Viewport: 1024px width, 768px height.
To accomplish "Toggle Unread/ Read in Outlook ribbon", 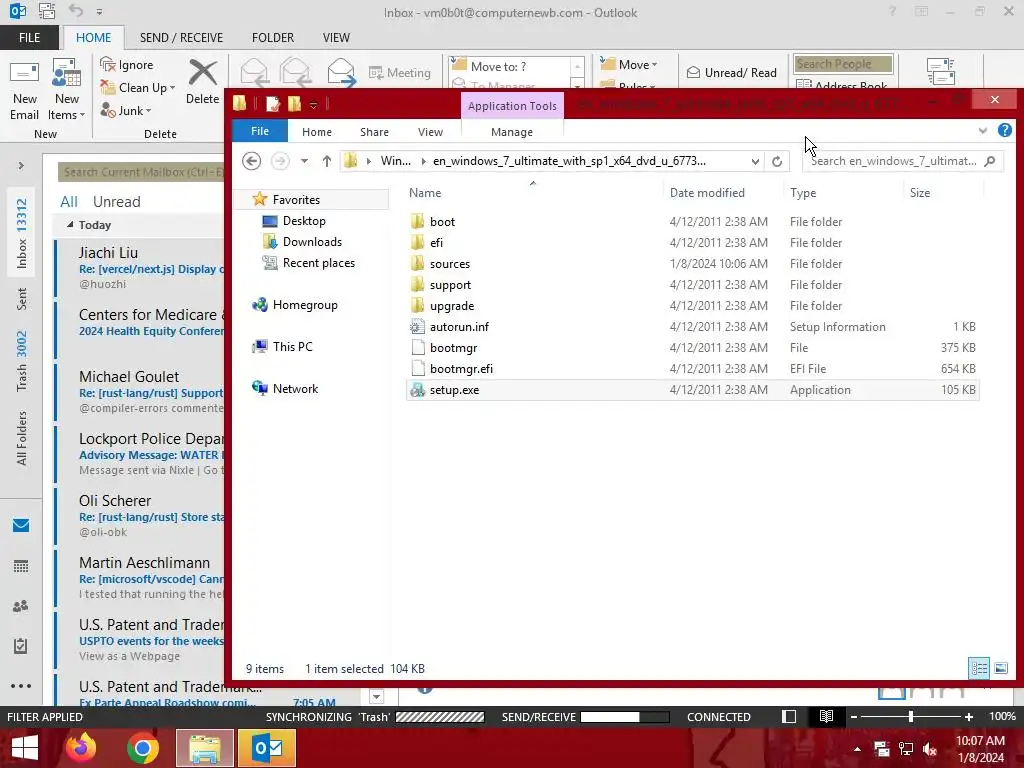I will click(732, 72).
